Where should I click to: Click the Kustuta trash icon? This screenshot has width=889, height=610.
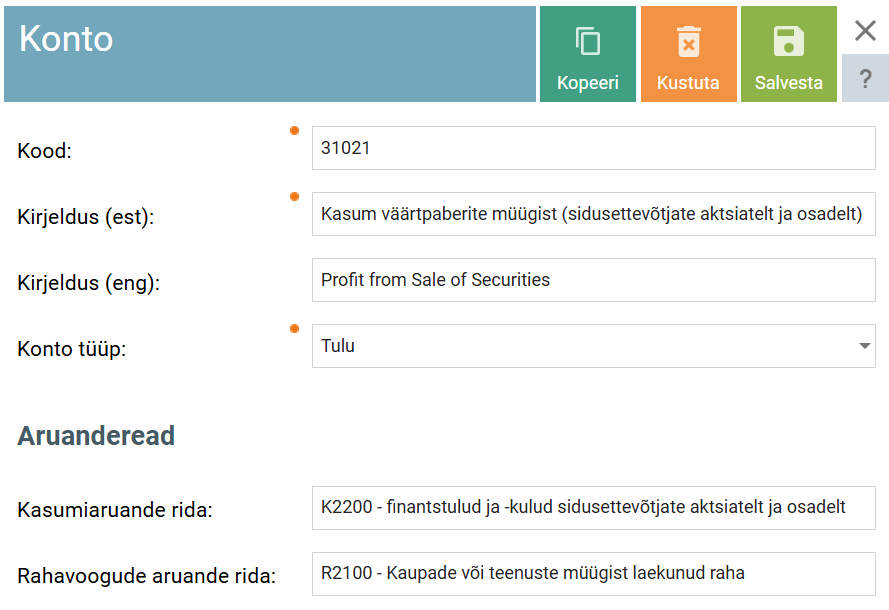[688, 42]
